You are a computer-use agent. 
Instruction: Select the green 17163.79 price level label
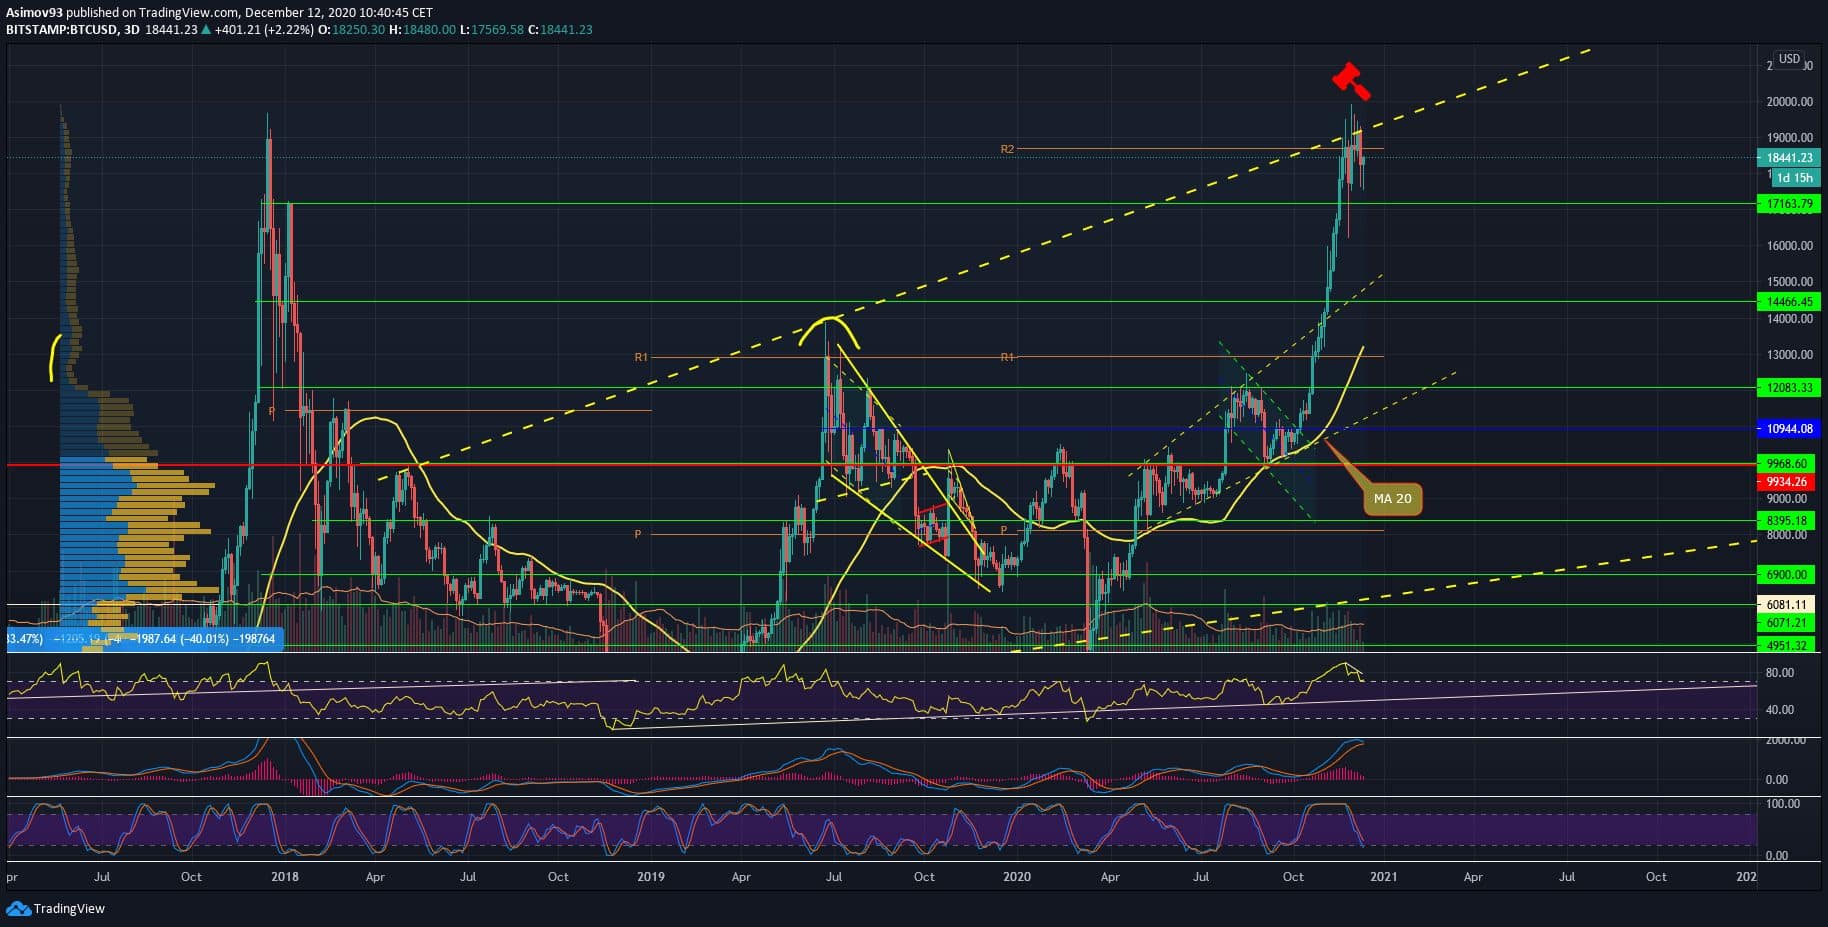[x=1789, y=204]
